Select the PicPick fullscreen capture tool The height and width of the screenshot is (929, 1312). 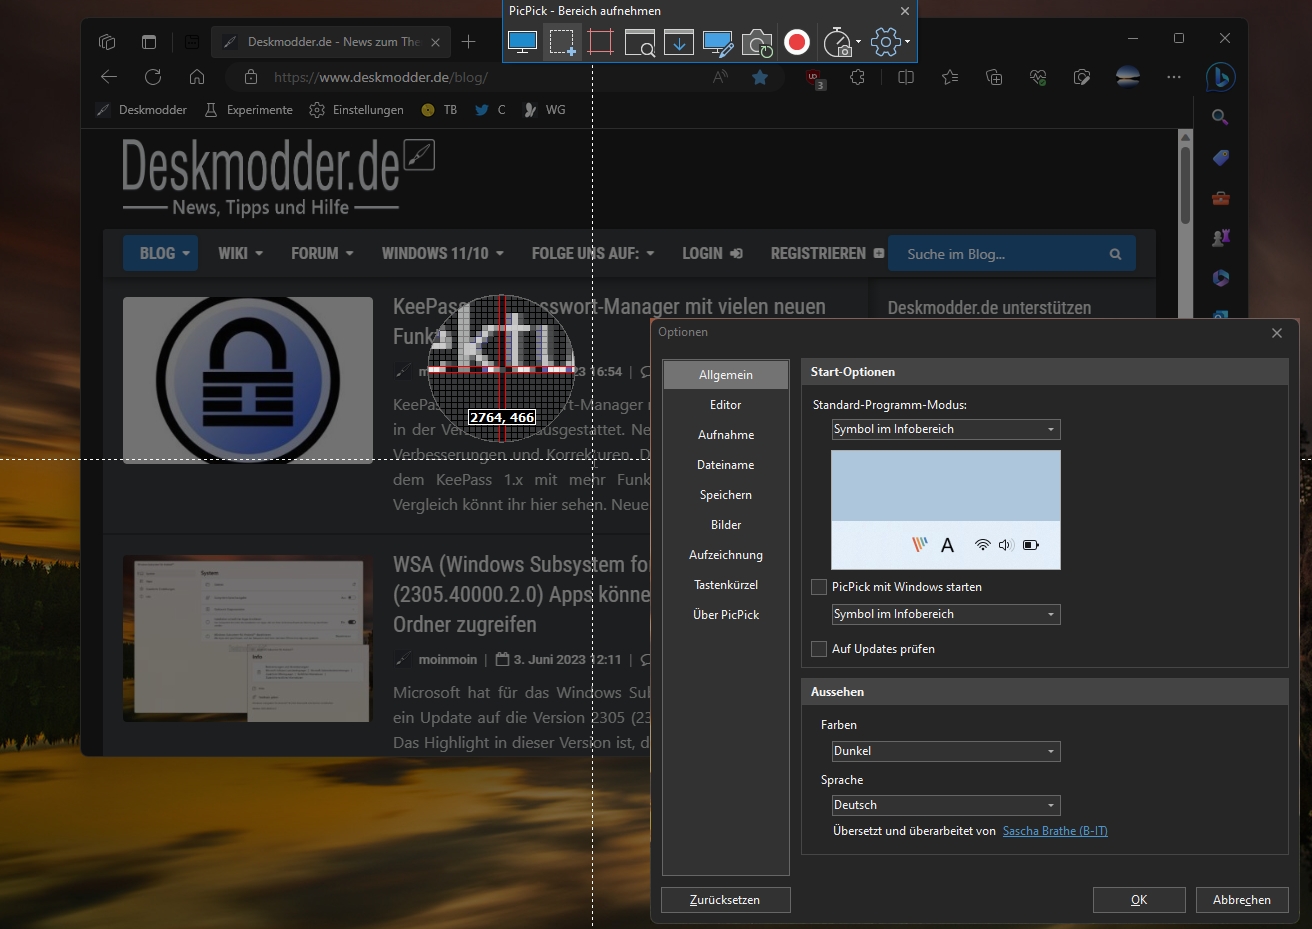pos(523,42)
